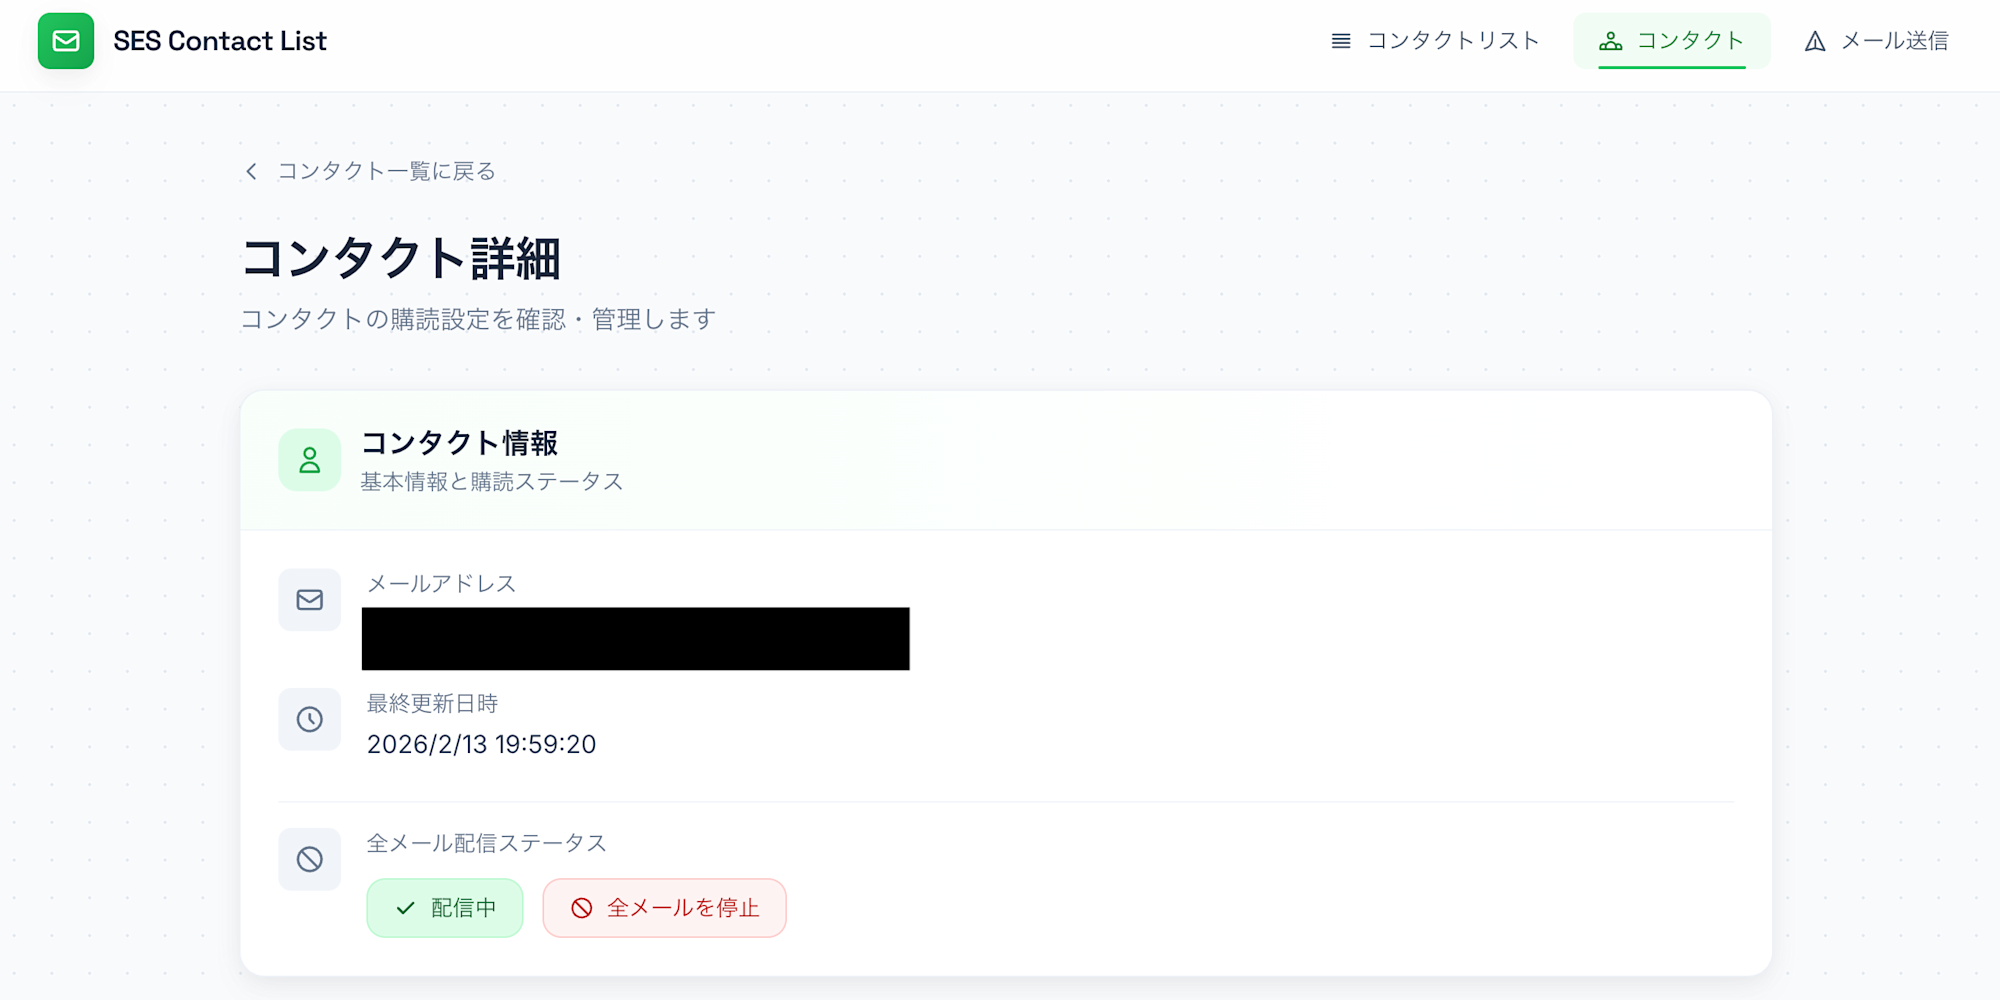
Task: Click the envelope icon next to メールアドレス
Action: click(309, 599)
